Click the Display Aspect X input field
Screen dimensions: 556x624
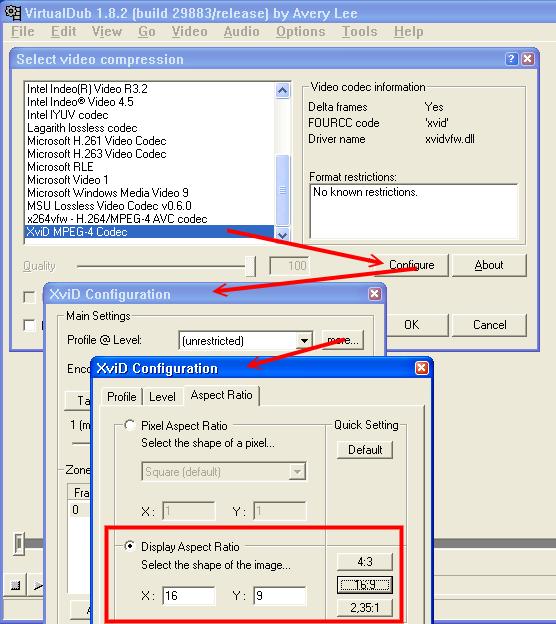pos(189,596)
